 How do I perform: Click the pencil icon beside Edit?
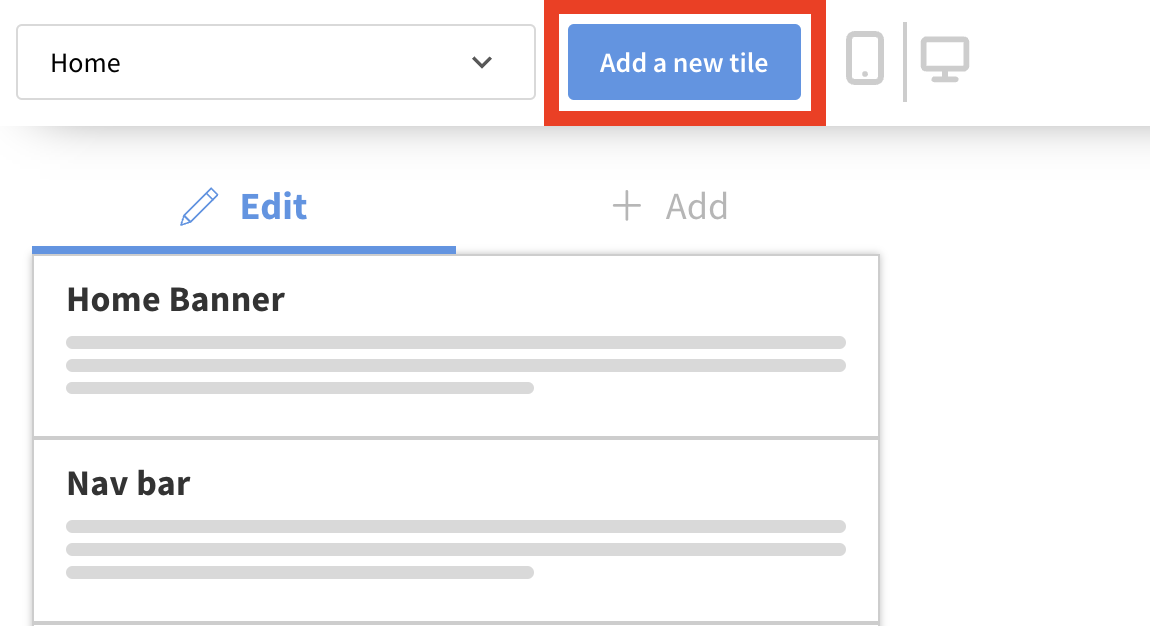click(x=199, y=207)
